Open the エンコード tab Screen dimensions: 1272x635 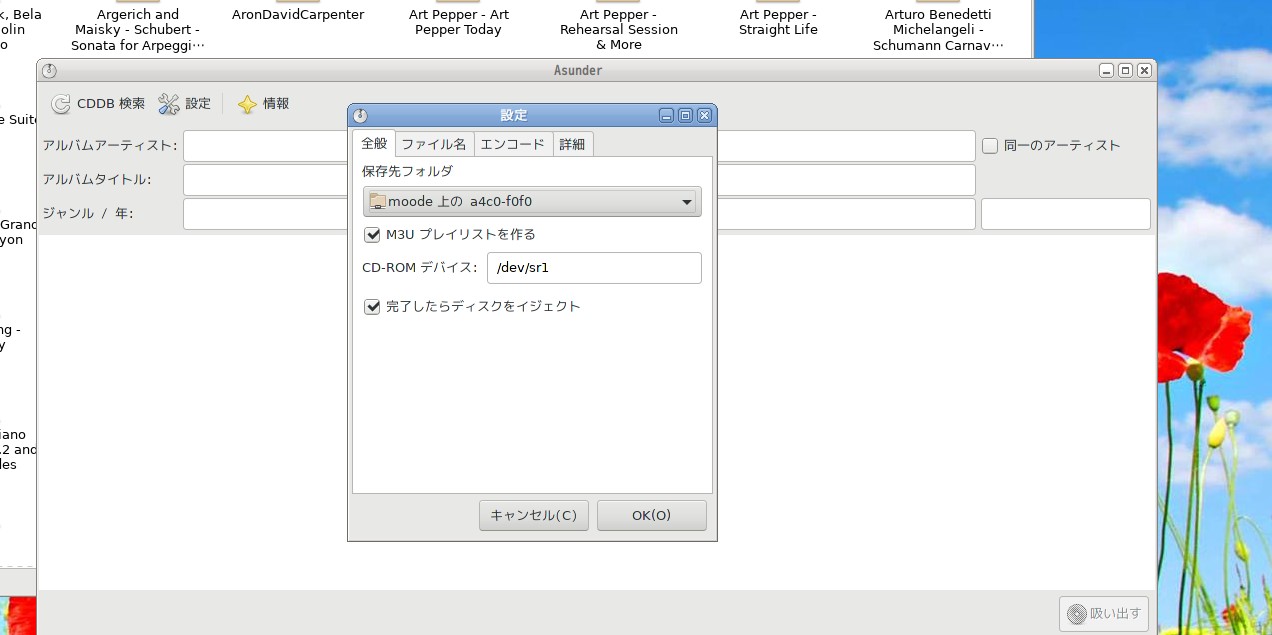click(x=512, y=144)
